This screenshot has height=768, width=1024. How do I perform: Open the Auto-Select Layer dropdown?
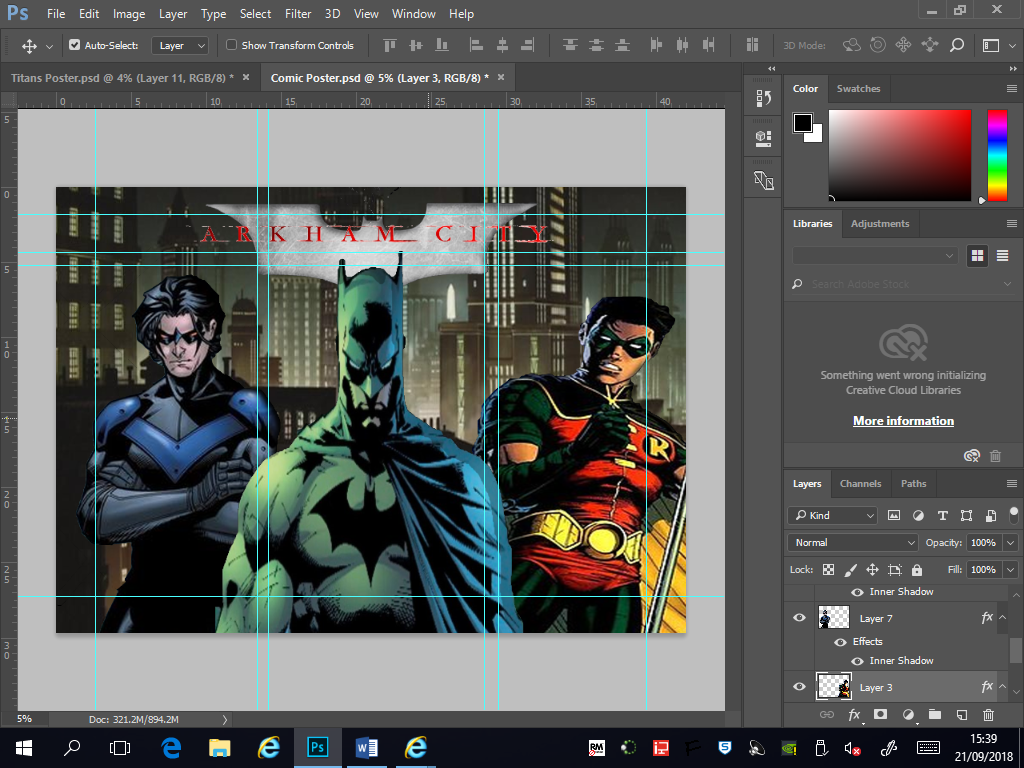181,45
